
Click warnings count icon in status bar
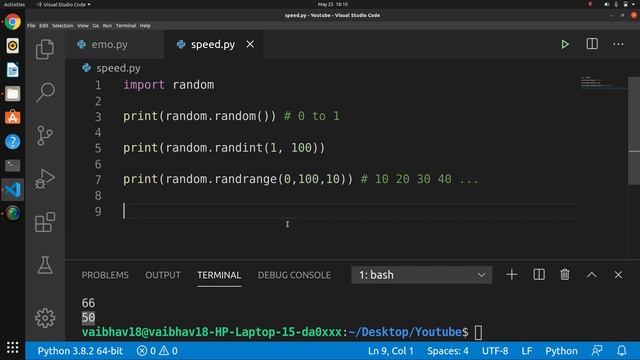tap(169, 351)
